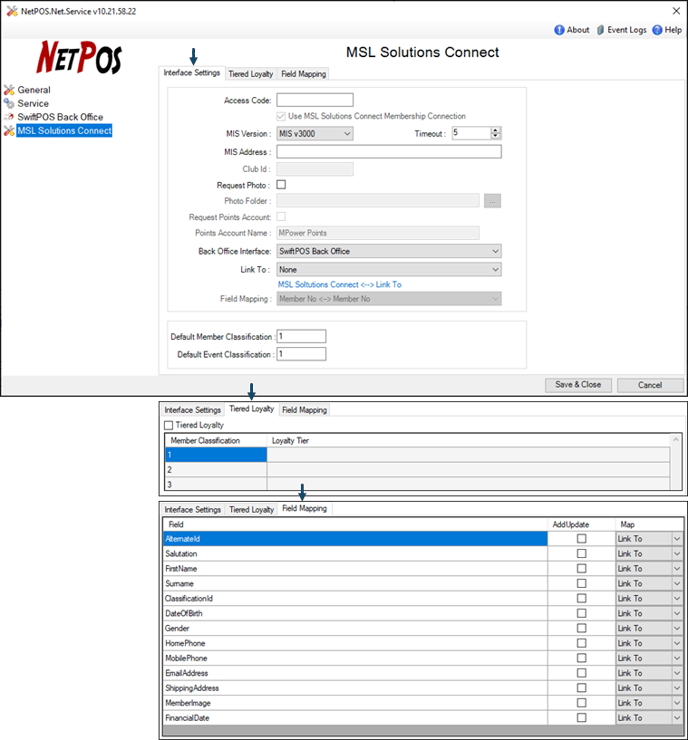Select Member Classification row 1

[216, 455]
